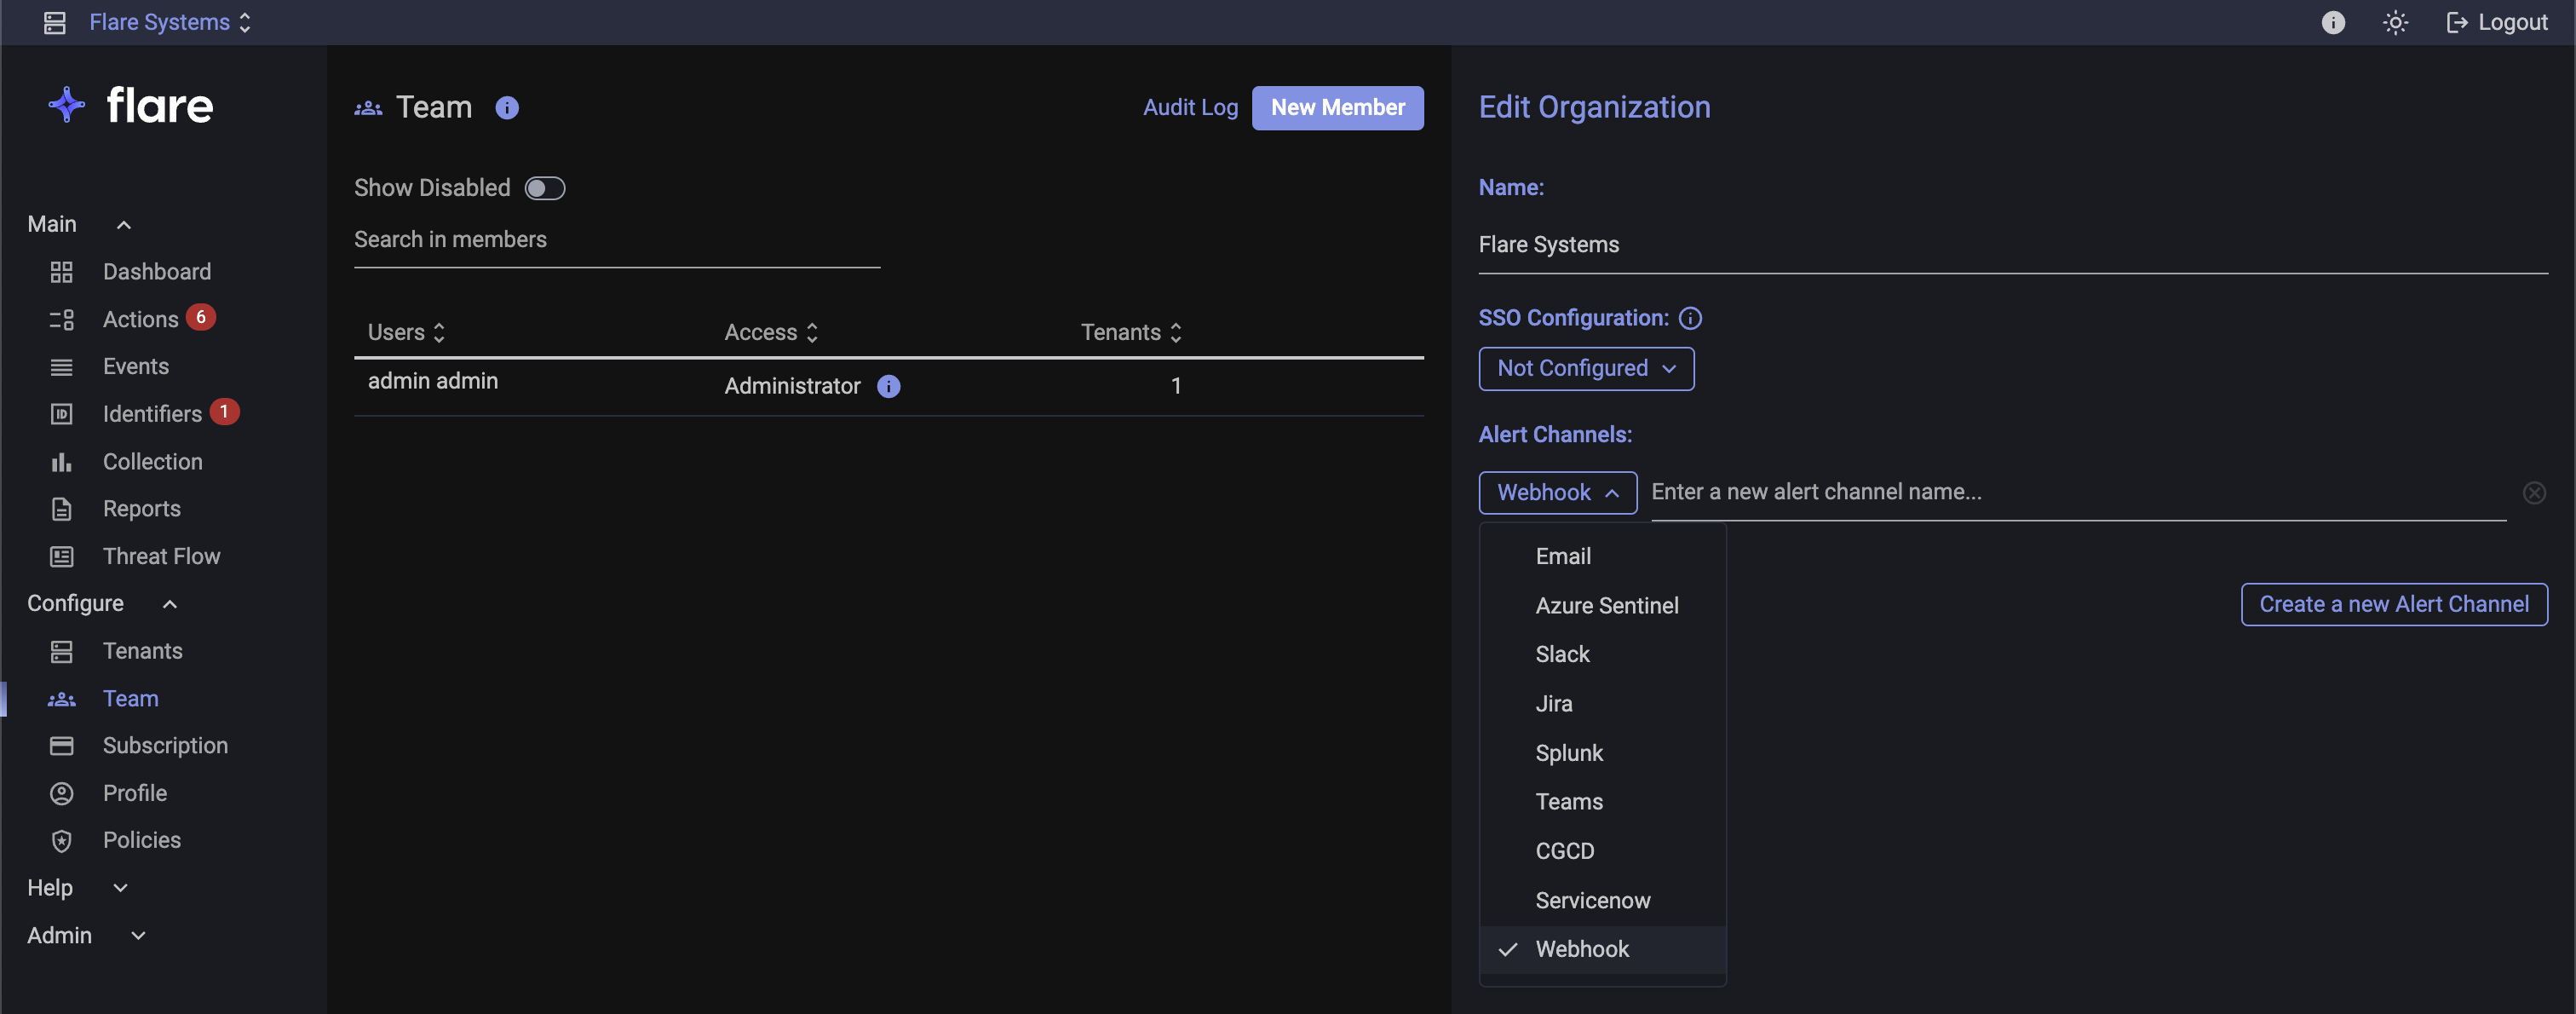Open the Audit Log link

[x=1190, y=108]
